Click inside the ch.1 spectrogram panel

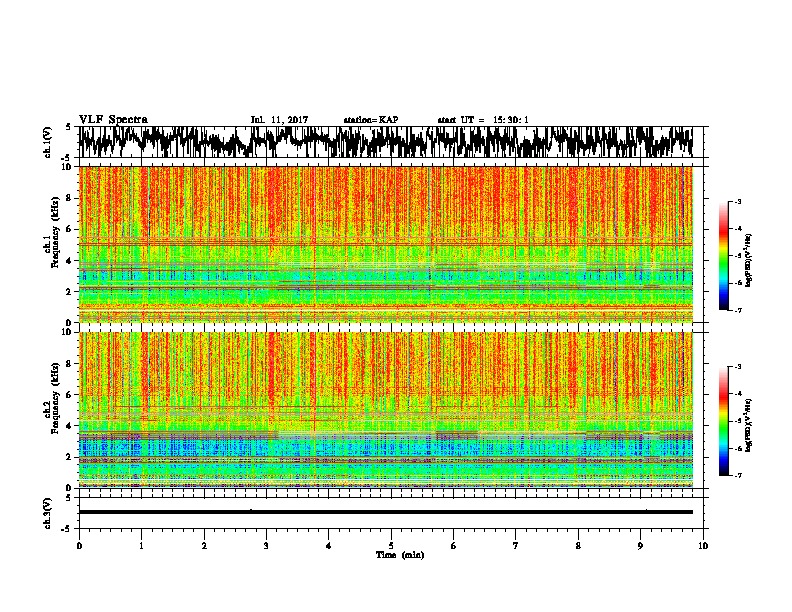385,244
